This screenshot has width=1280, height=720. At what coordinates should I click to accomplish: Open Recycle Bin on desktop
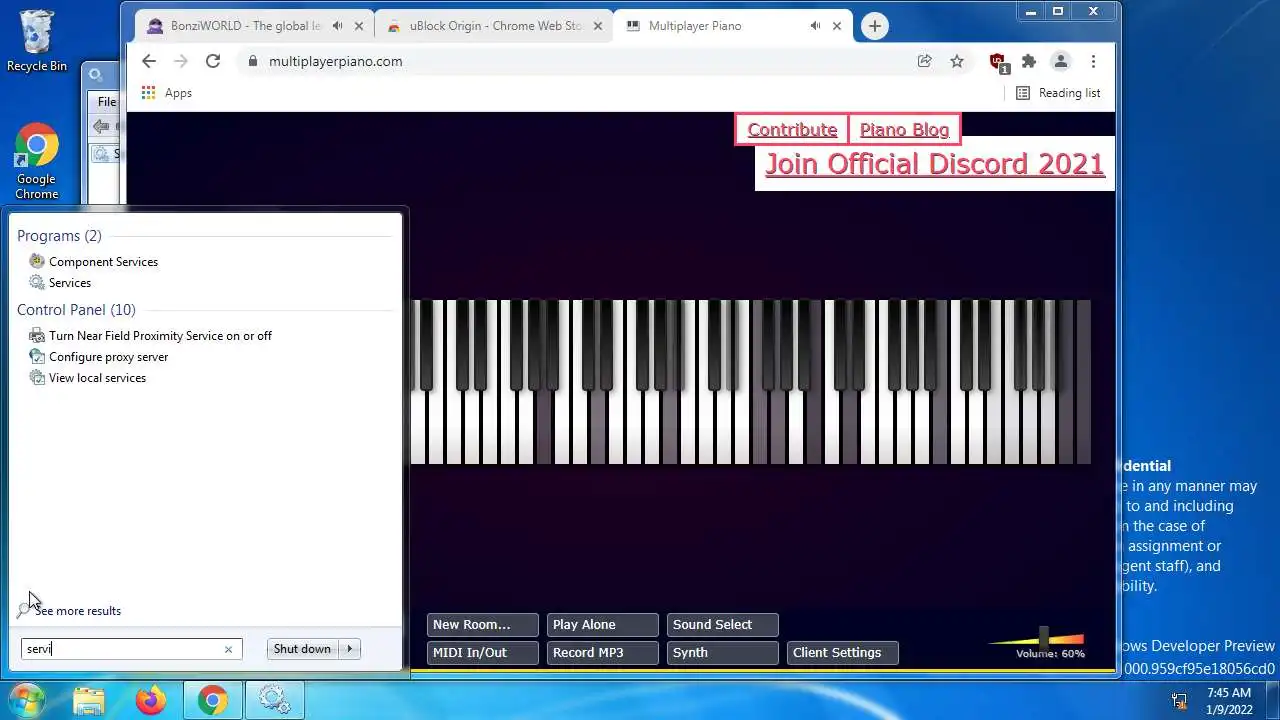click(x=37, y=42)
